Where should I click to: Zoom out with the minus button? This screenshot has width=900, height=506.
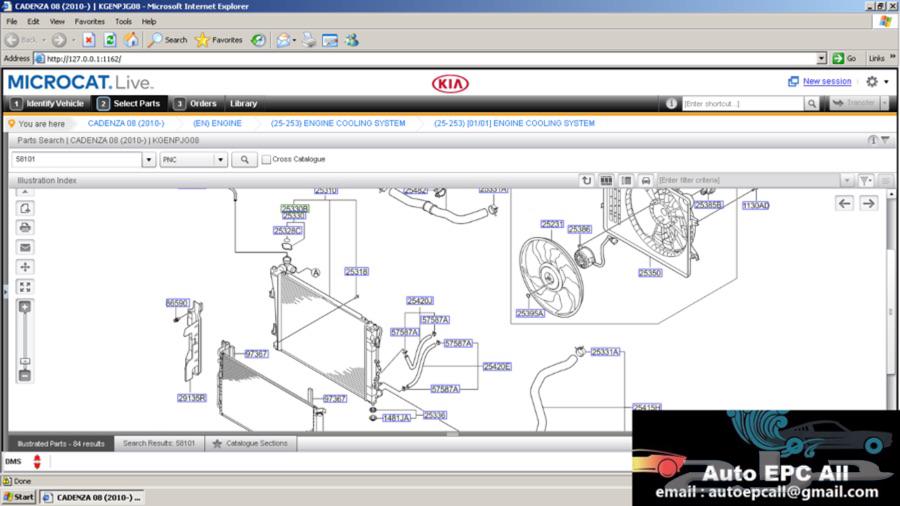click(25, 376)
